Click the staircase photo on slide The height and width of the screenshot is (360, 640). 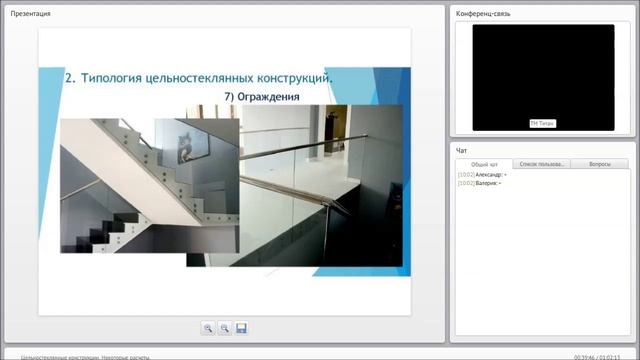pyautogui.click(x=149, y=186)
